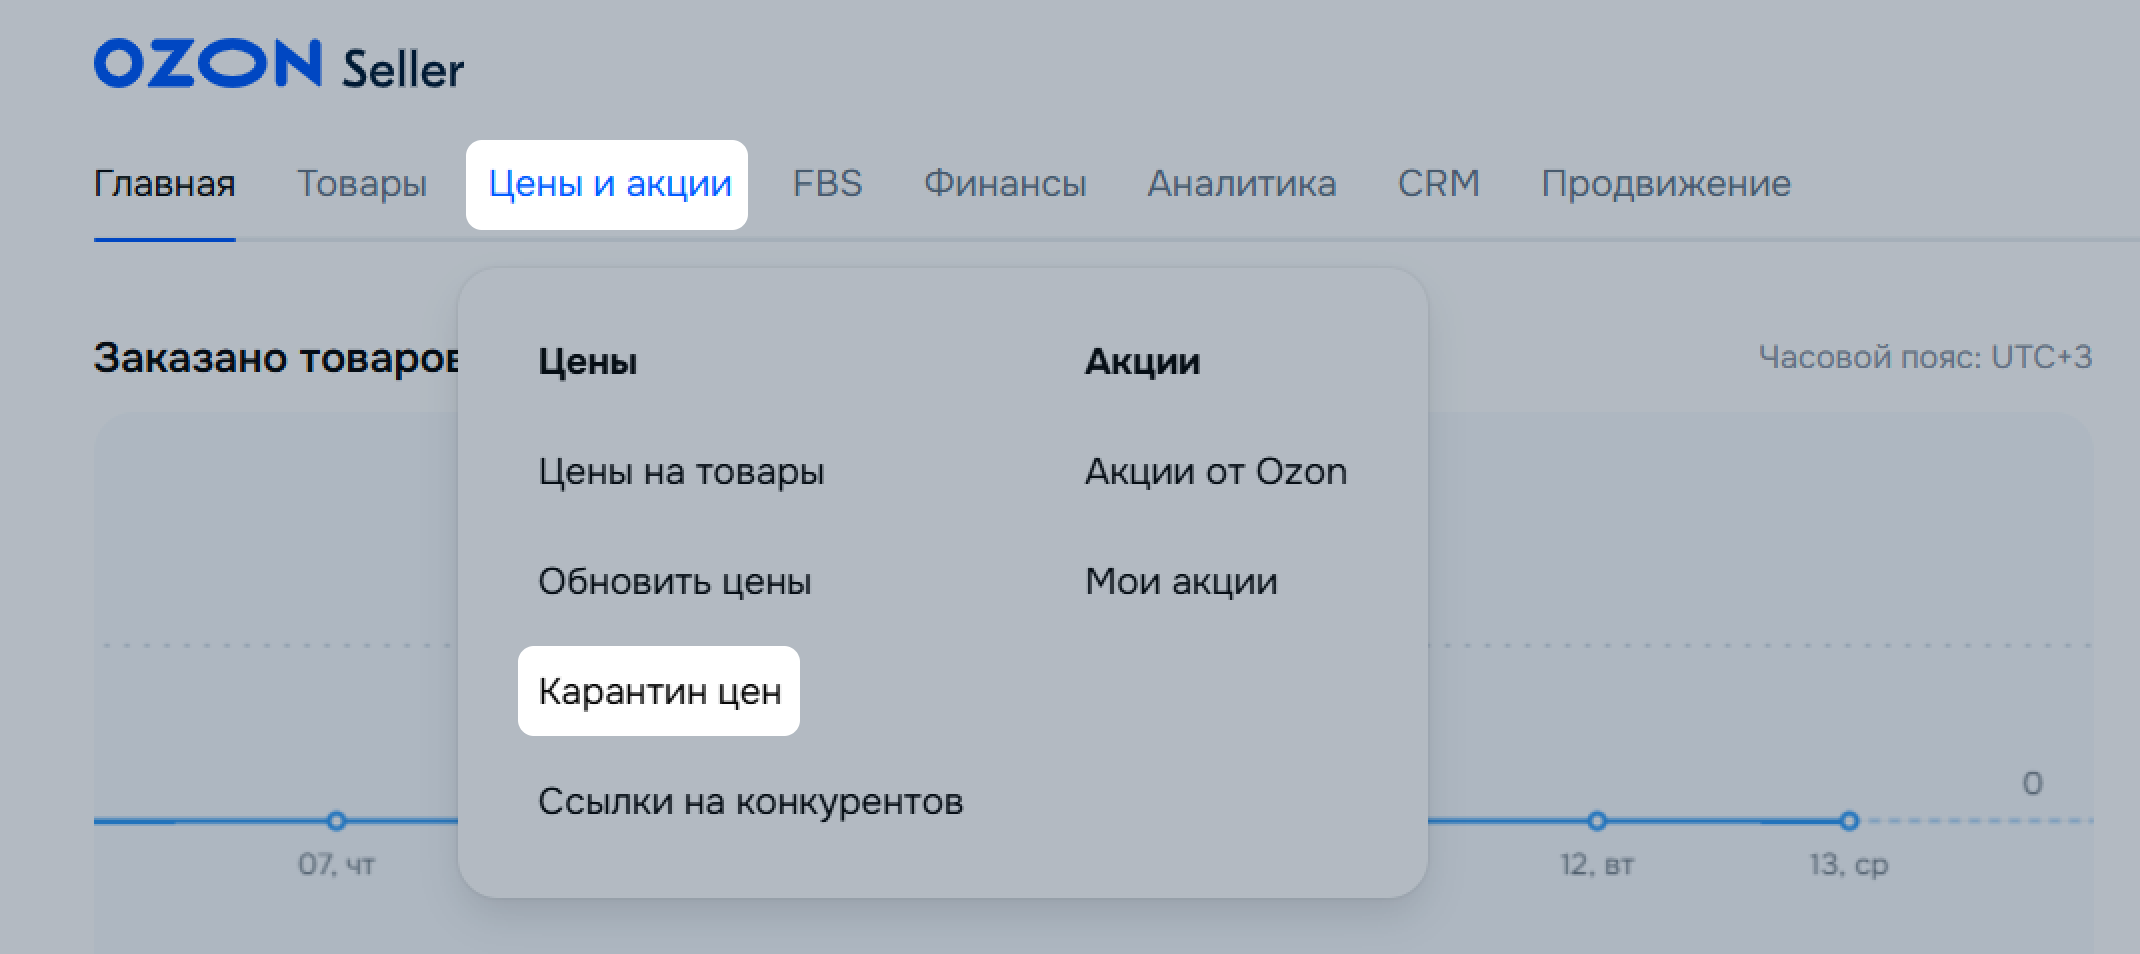Viewport: 2140px width, 954px height.
Task: Click the 12, вт axis label
Action: 1597,863
